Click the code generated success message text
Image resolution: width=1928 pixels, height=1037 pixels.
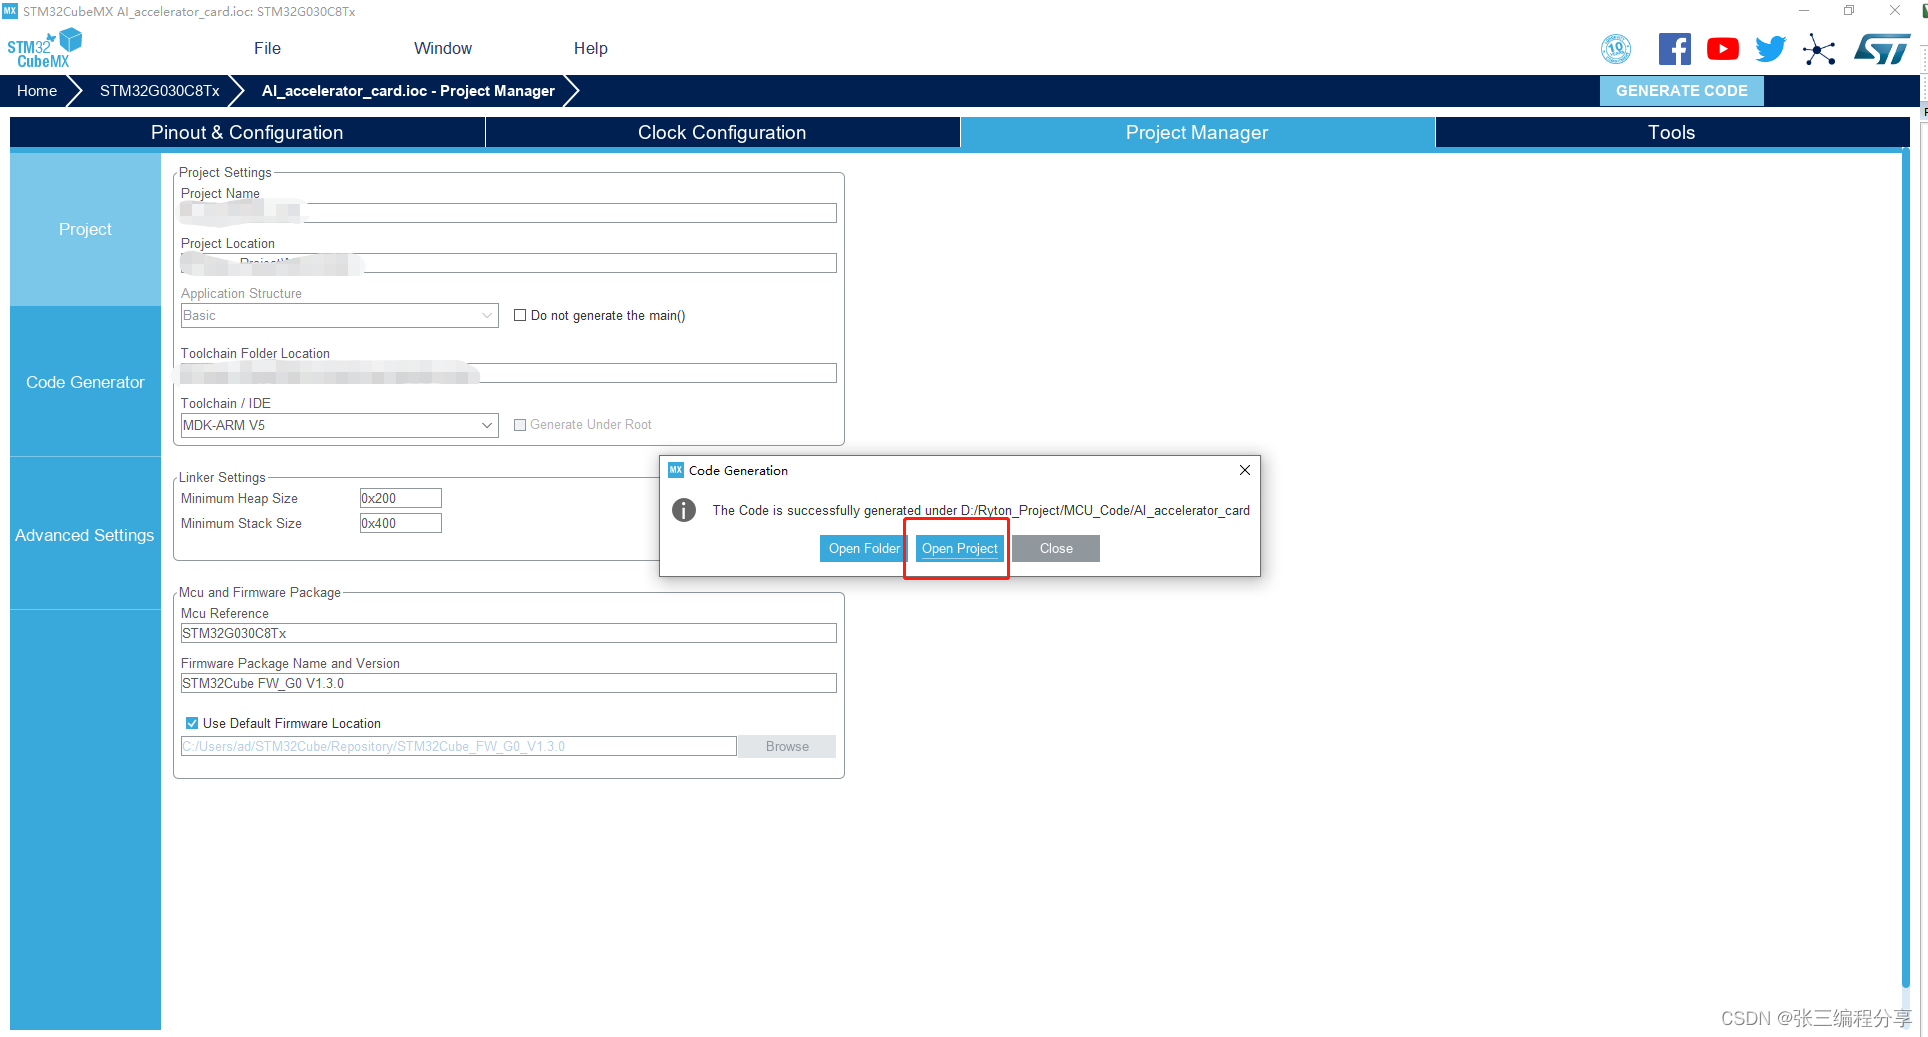[981, 510]
